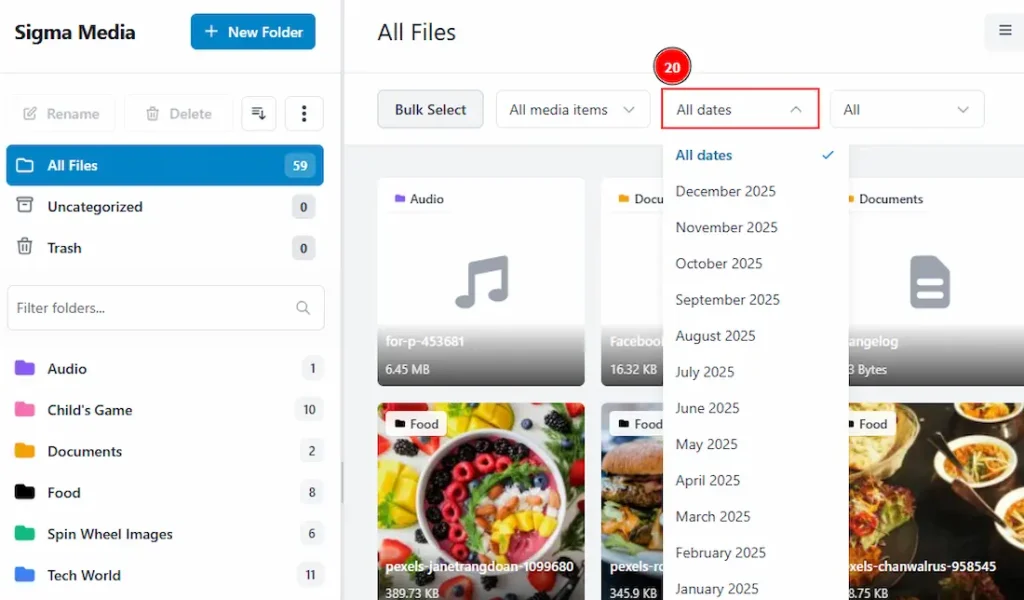1024x600 pixels.
Task: Collapse the All dates dropdown
Action: point(739,109)
